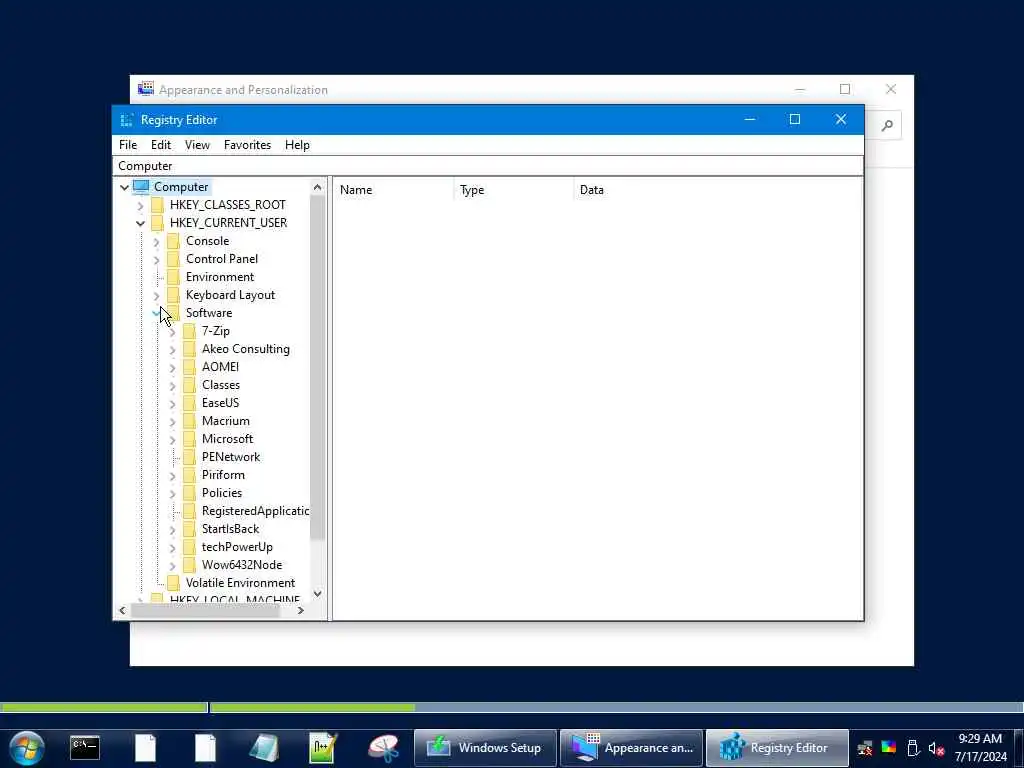Expand the Console key arrow
This screenshot has width=1024, height=768.
[x=156, y=242]
